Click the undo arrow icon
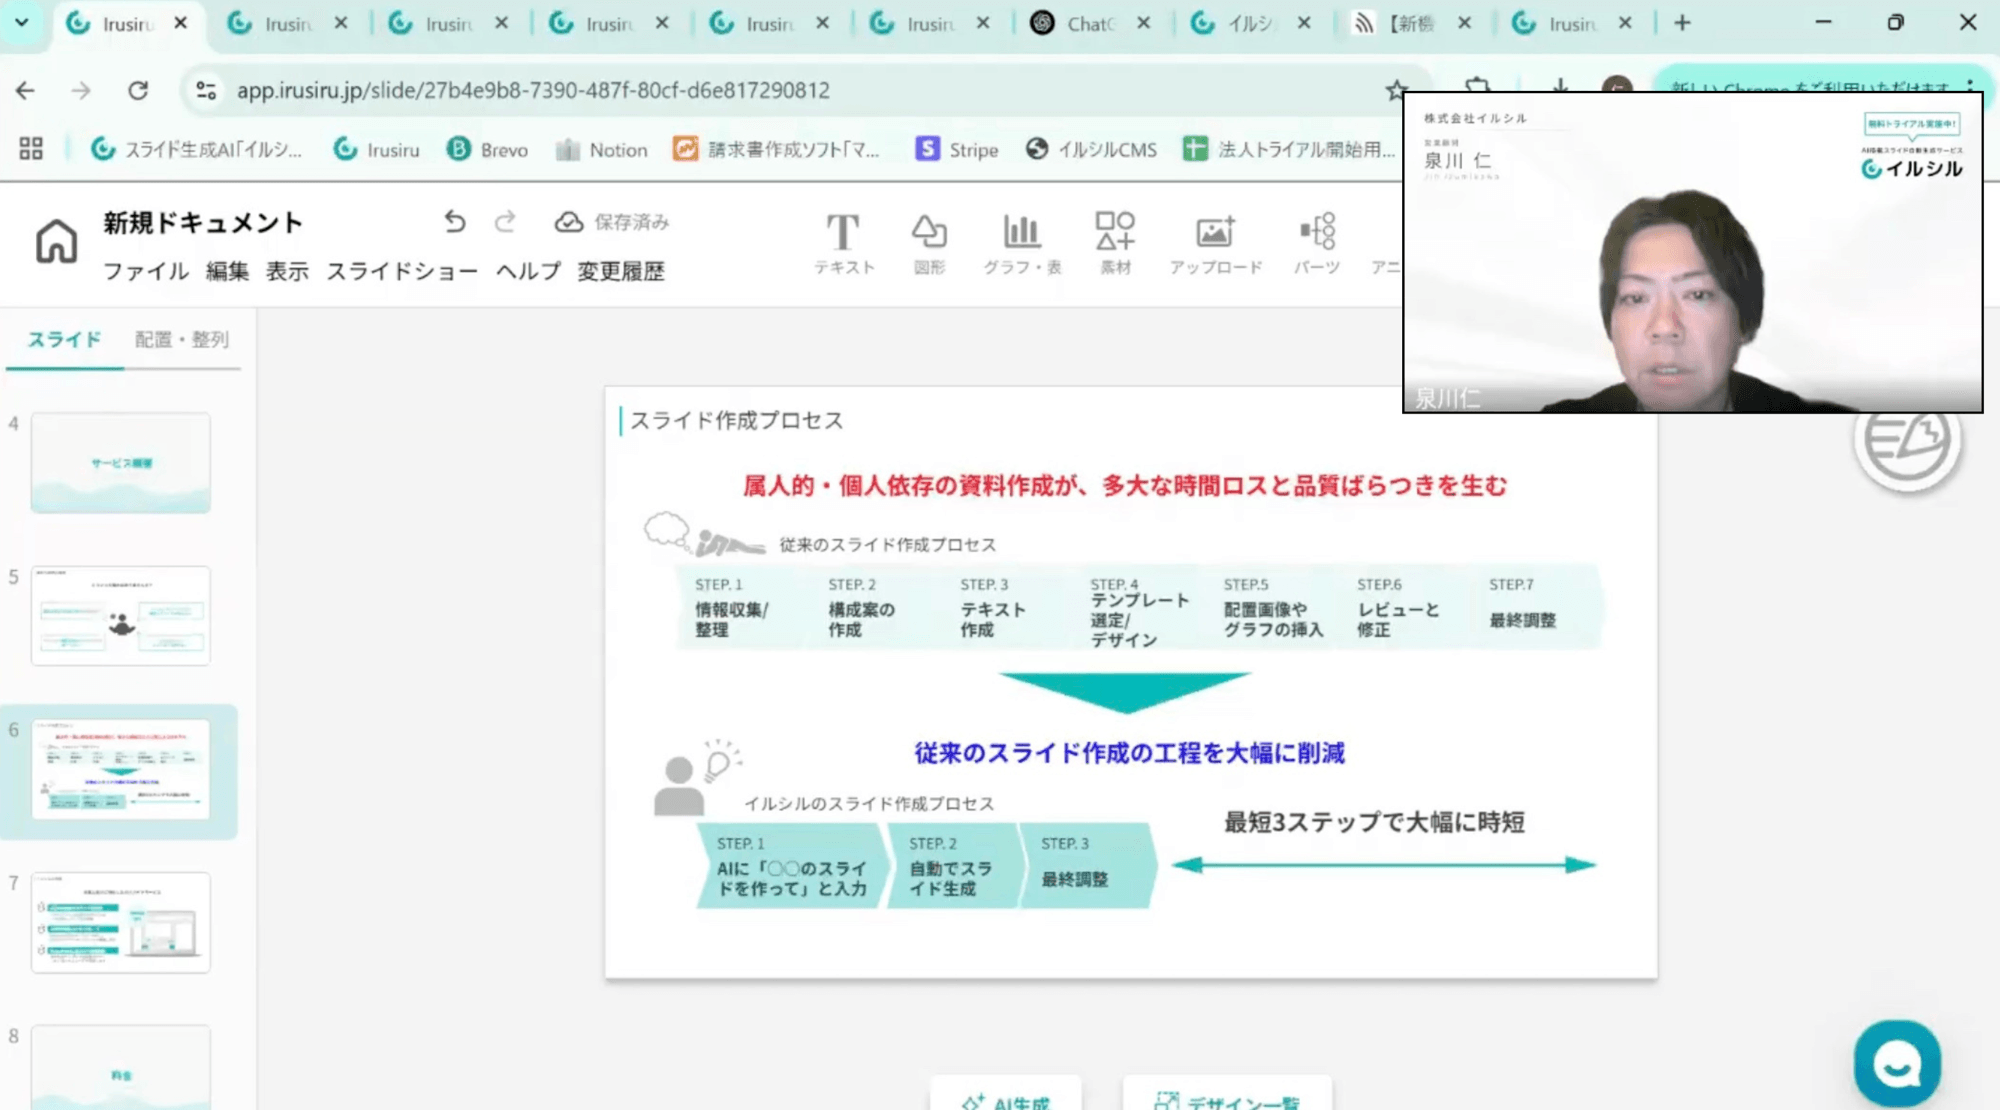The image size is (2000, 1110). pos(455,221)
